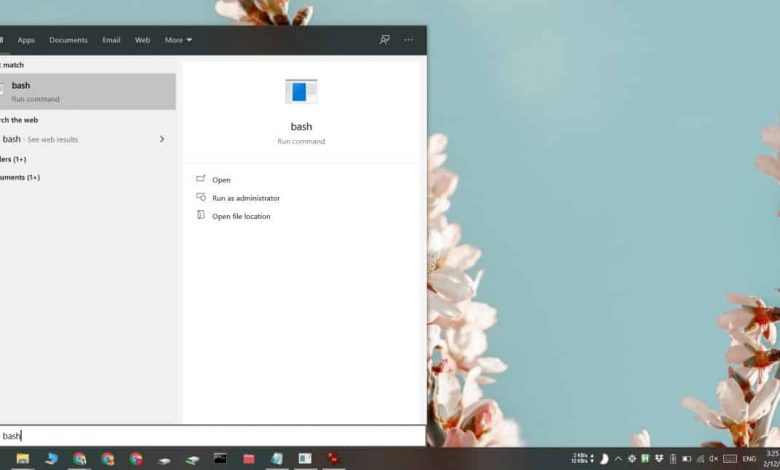Switch to the Web filter tab

(x=142, y=40)
